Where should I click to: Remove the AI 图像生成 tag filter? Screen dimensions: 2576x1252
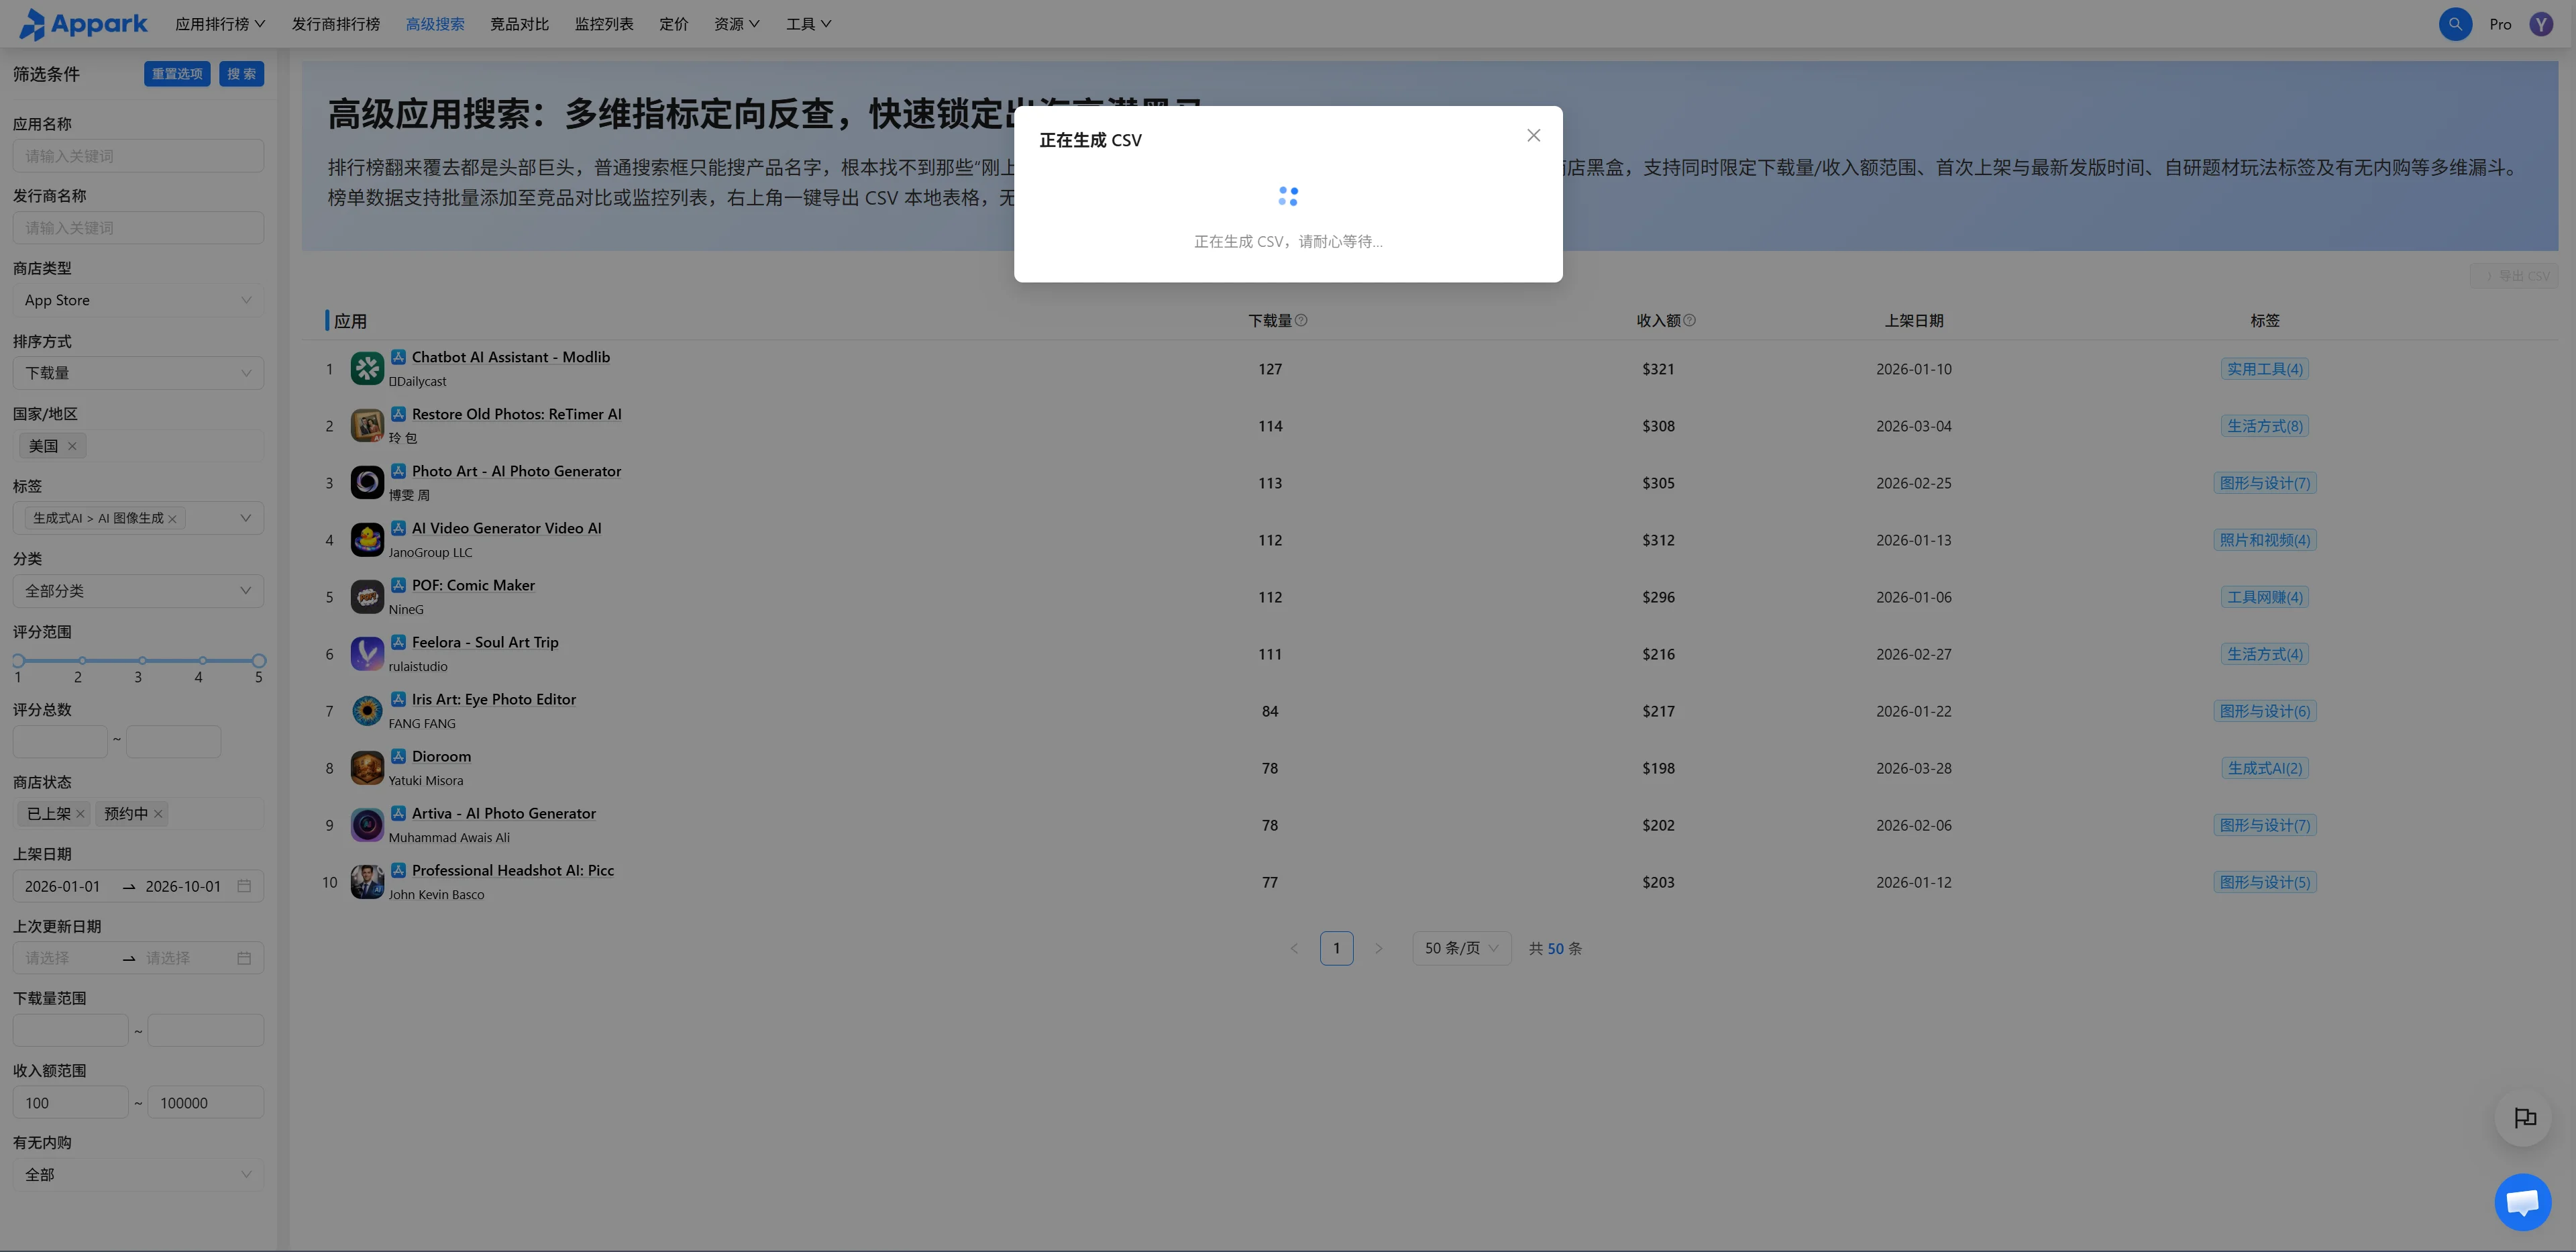pos(172,519)
